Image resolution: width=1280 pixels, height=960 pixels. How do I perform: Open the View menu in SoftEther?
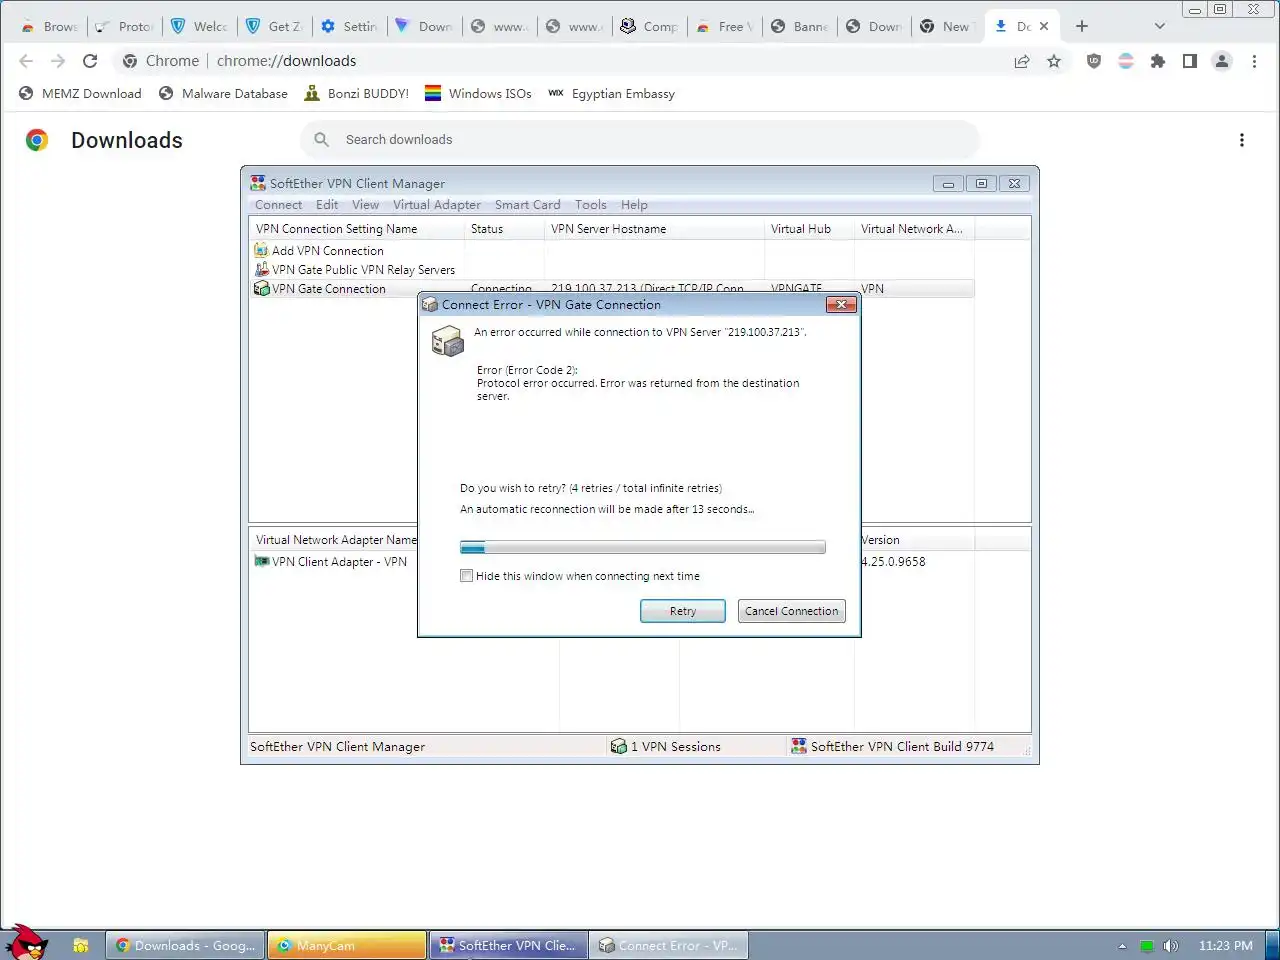pos(365,205)
